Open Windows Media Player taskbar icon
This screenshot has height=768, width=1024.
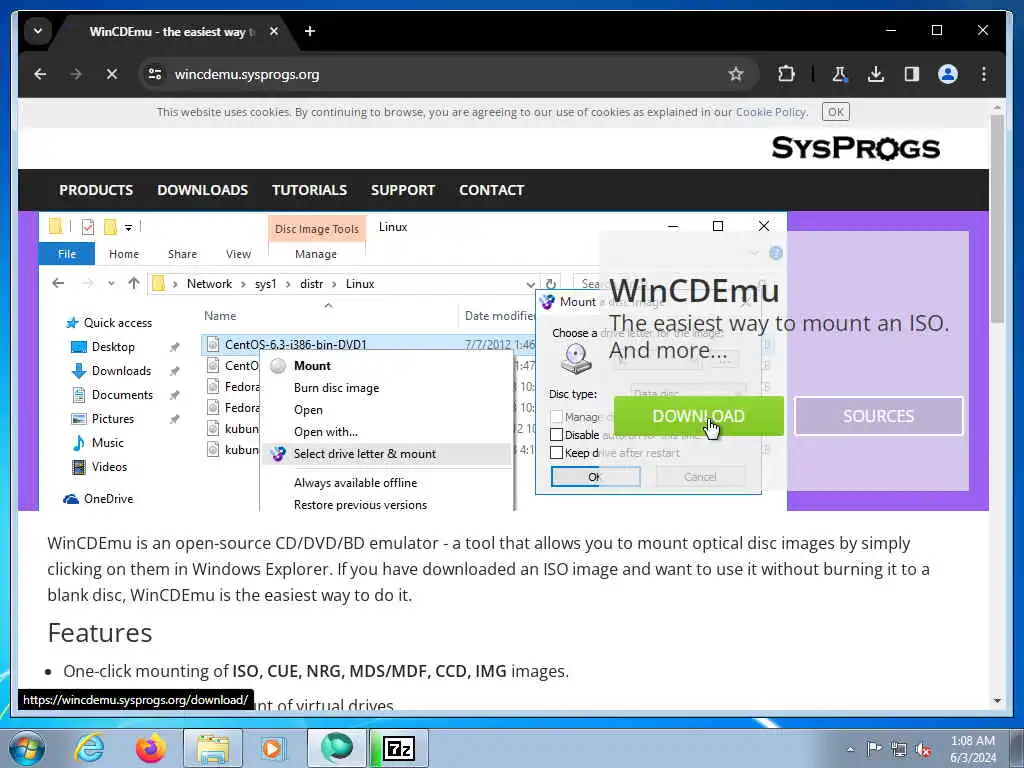pos(274,748)
